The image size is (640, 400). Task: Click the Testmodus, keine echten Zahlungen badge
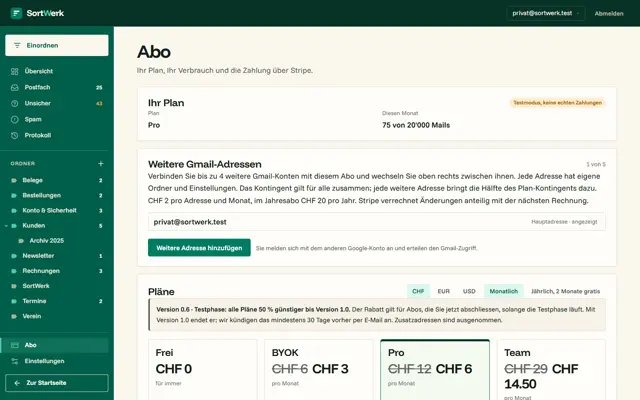tap(557, 103)
